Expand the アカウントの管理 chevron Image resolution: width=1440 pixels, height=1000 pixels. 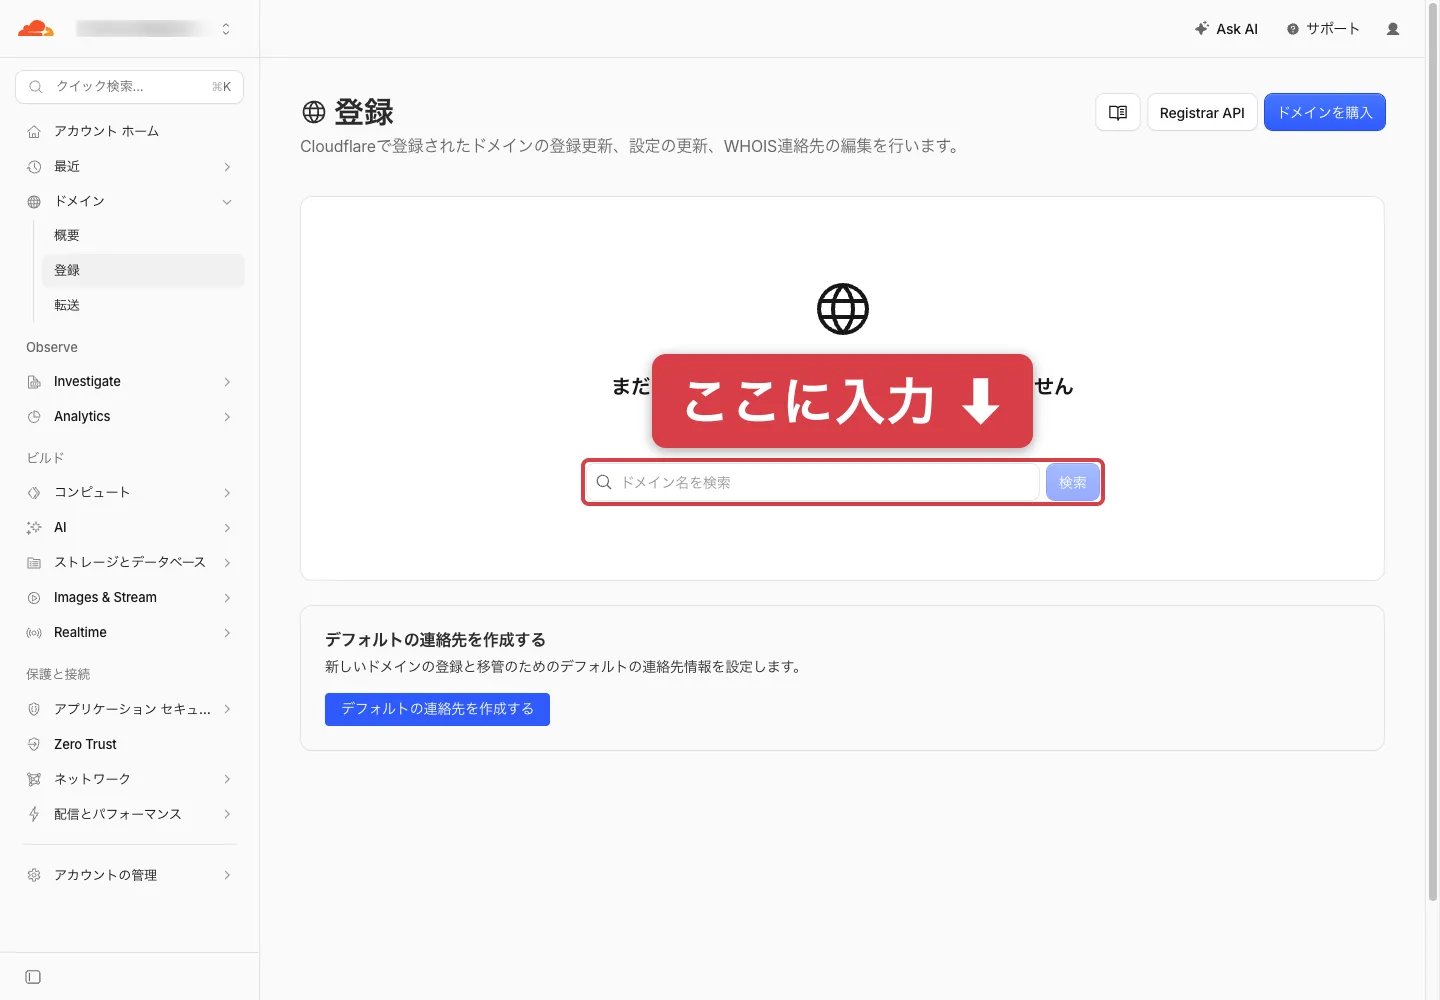click(227, 875)
